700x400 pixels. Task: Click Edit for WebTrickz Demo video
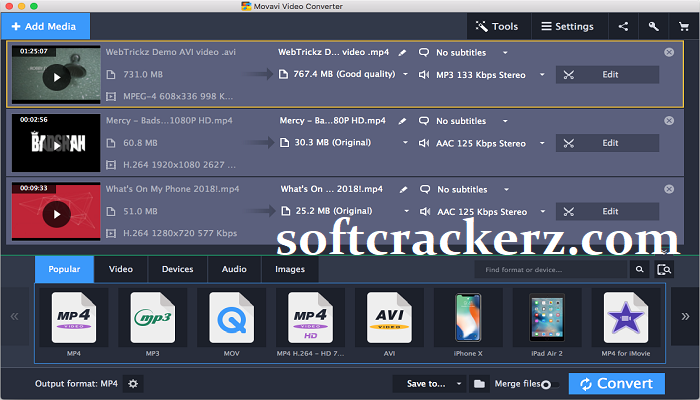coord(607,75)
